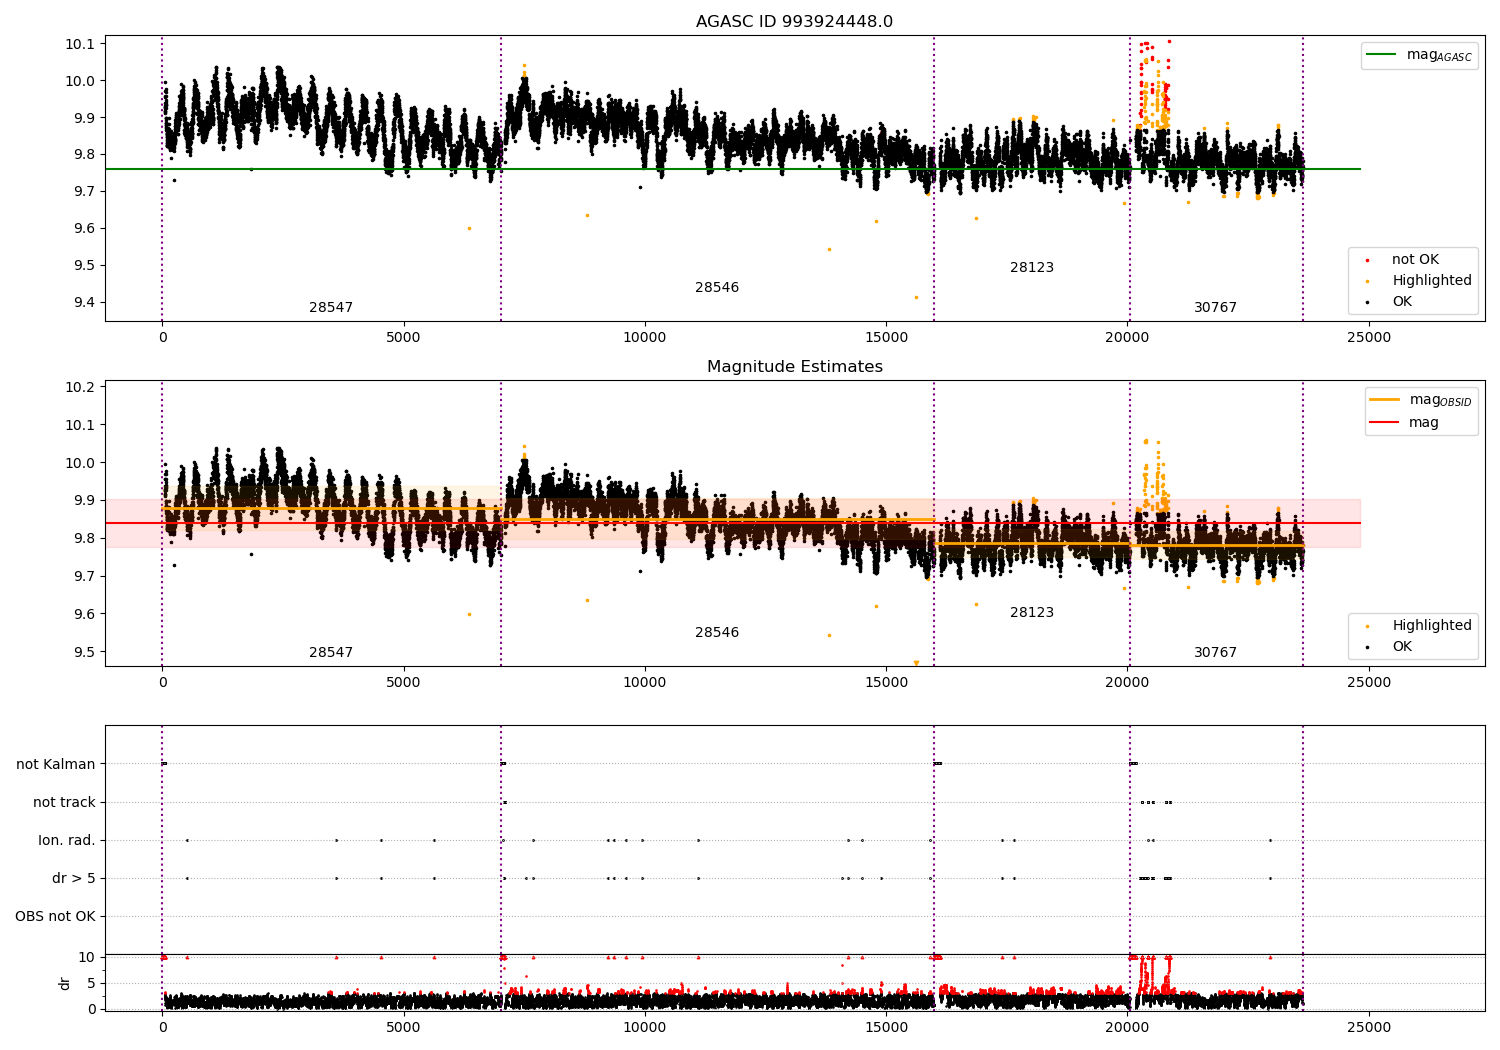Click the 9.4 y-tick in top plot
Screen dimensions: 1500x1050
[x=83, y=303]
